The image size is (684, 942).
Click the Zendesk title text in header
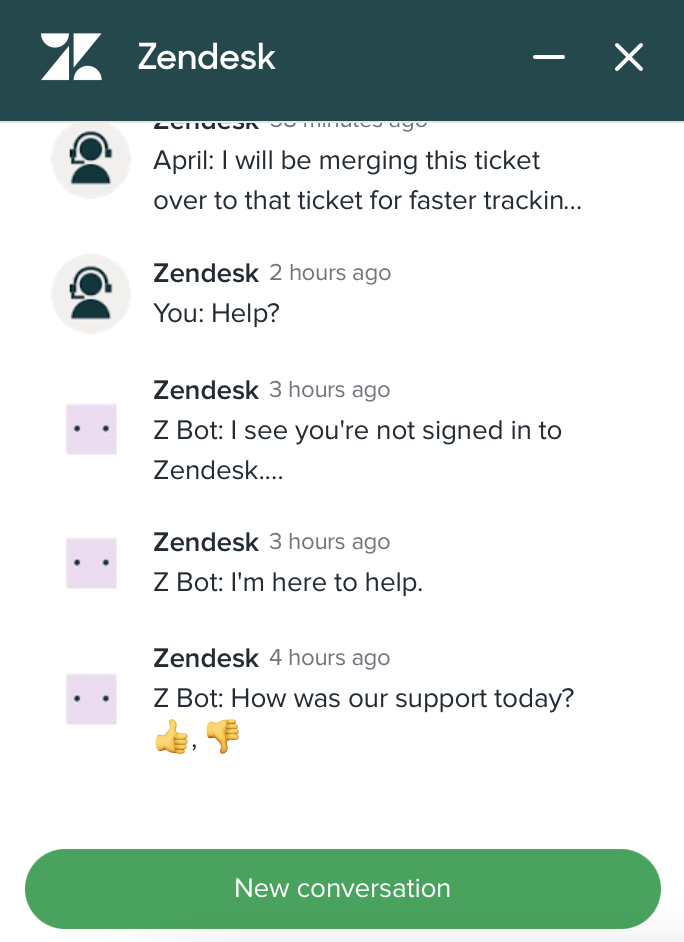[206, 57]
